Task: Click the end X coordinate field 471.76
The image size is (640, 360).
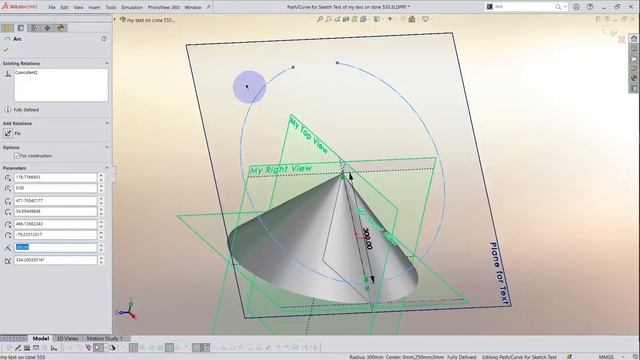Action: (56, 201)
